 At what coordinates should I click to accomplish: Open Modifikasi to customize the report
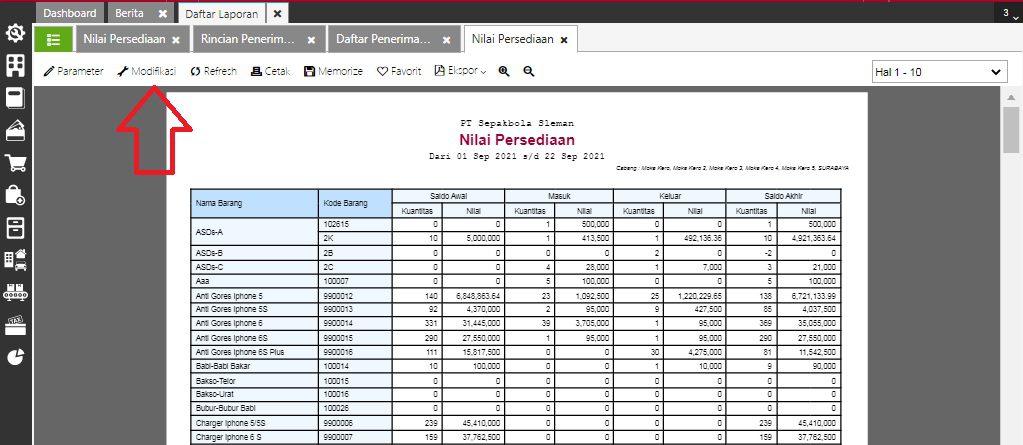pos(146,72)
